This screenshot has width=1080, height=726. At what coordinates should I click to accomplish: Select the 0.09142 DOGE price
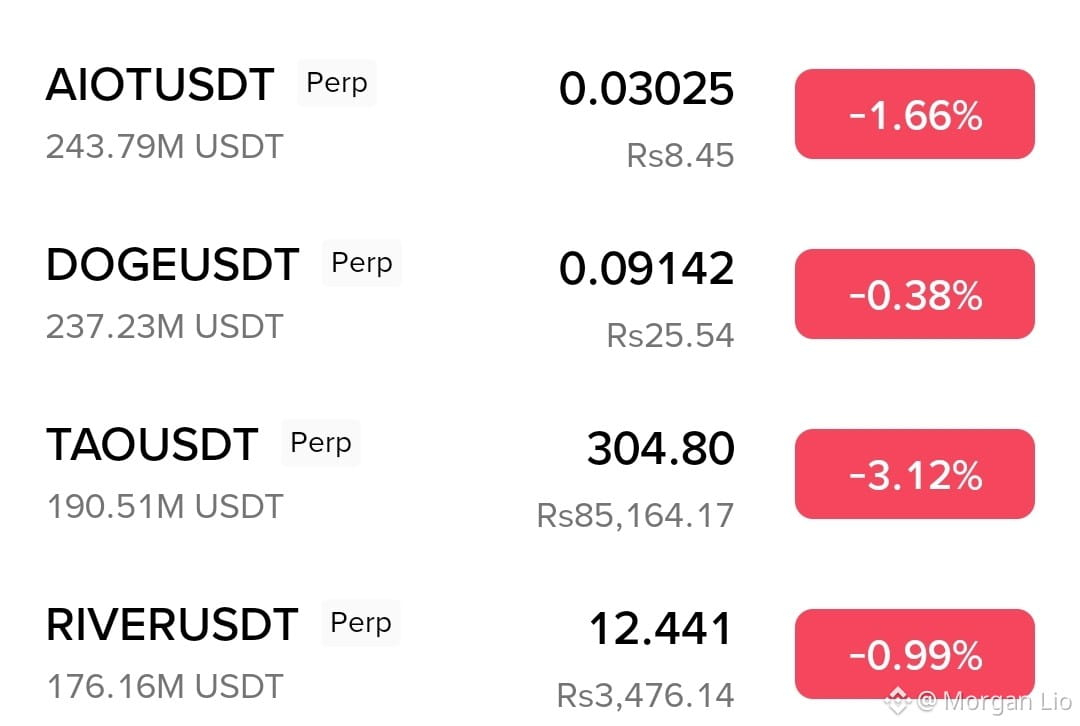pyautogui.click(x=646, y=269)
